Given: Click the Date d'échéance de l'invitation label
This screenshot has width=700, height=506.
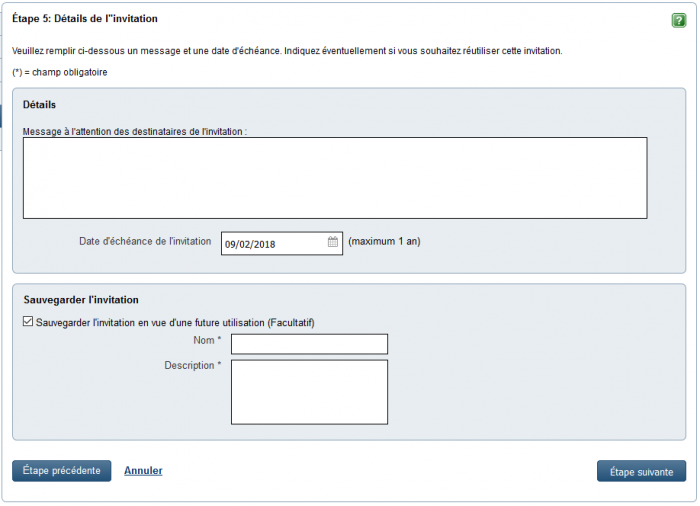Looking at the screenshot, I should click(145, 241).
